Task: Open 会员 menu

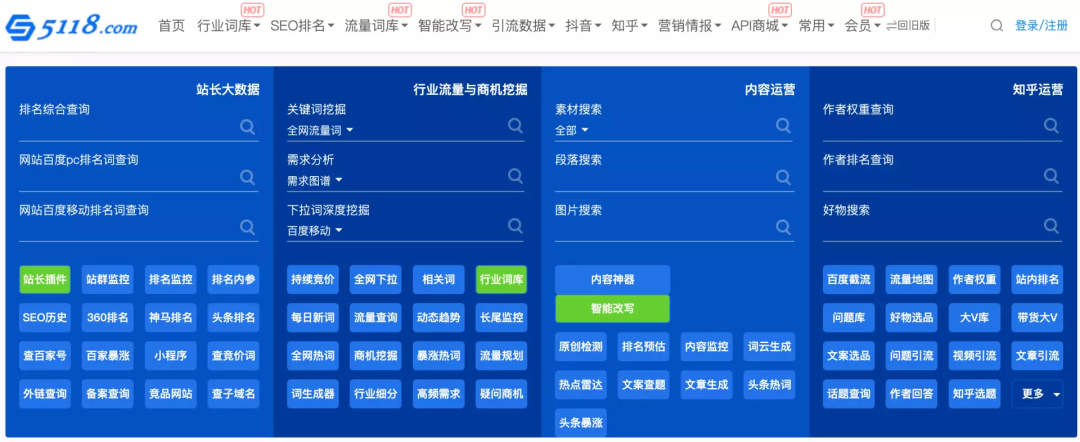Action: pyautogui.click(x=863, y=26)
